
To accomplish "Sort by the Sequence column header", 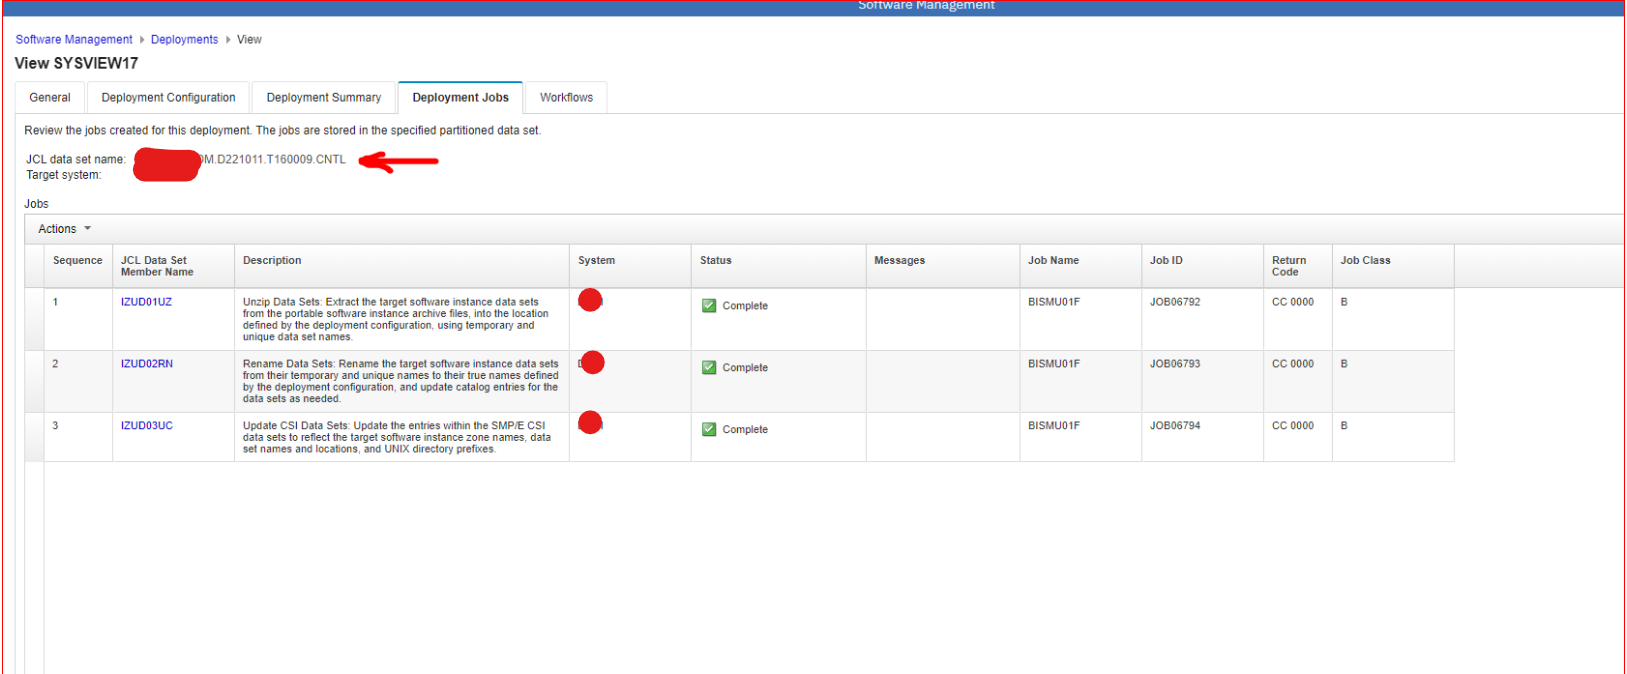I will pos(77,261).
